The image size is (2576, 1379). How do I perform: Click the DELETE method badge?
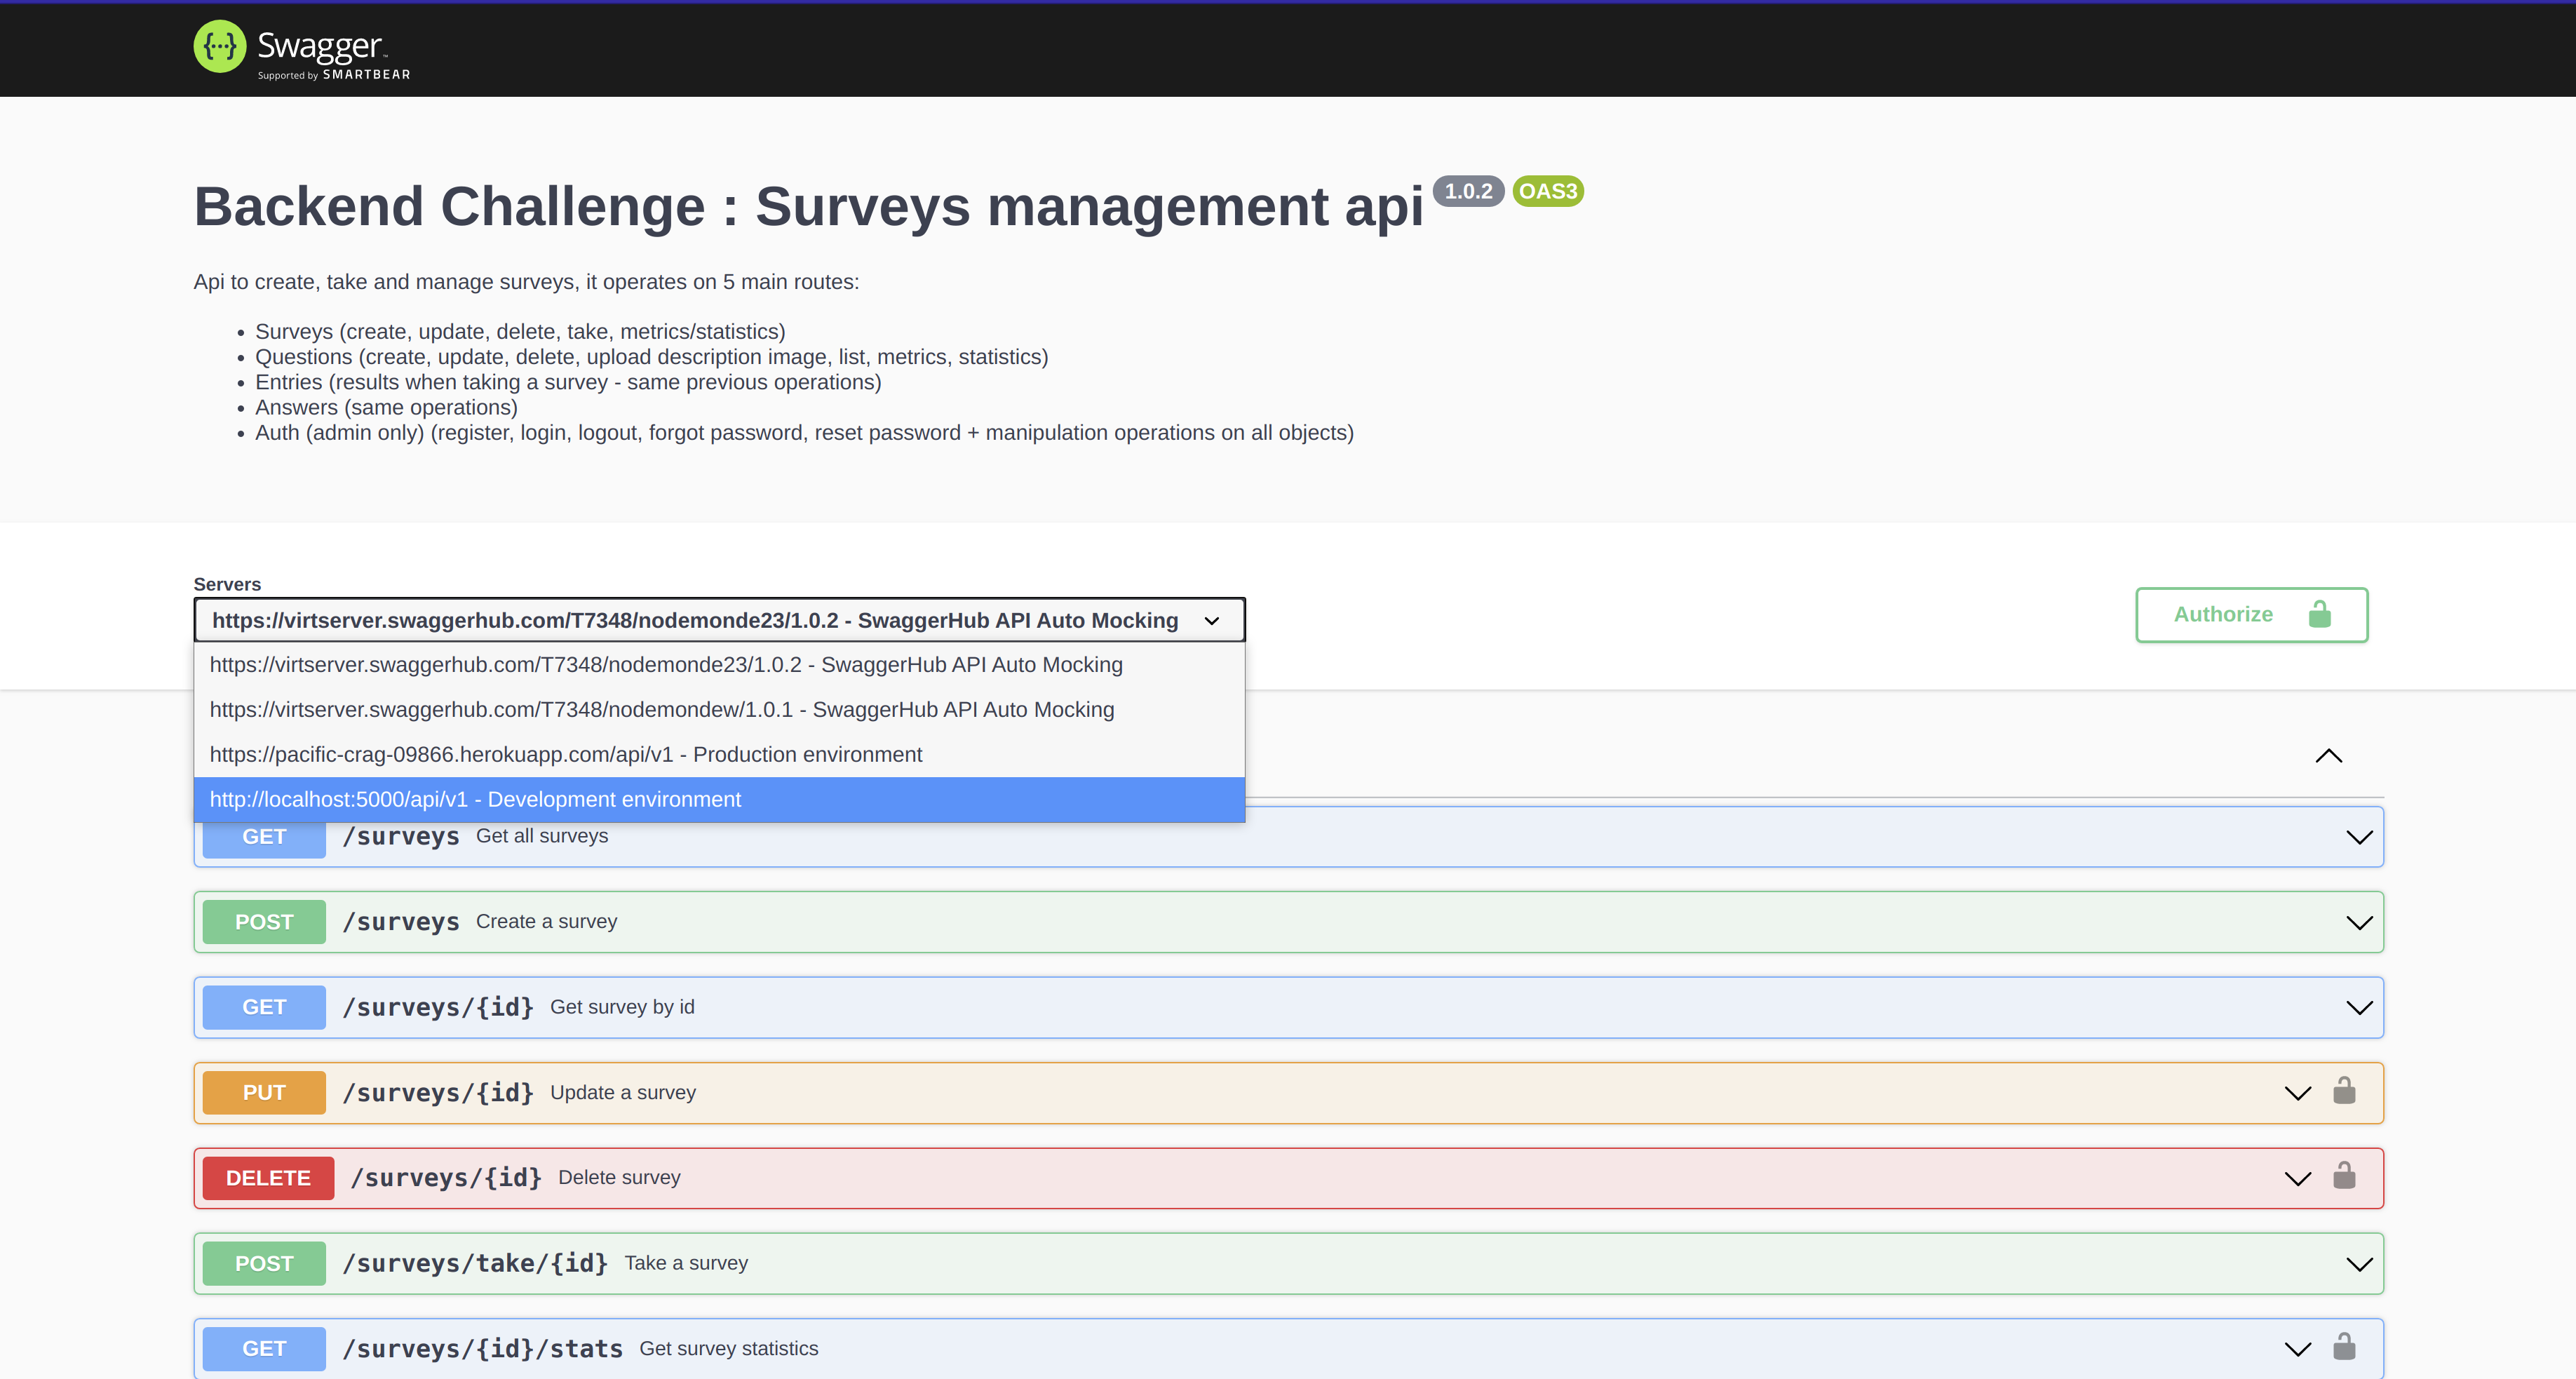(268, 1178)
